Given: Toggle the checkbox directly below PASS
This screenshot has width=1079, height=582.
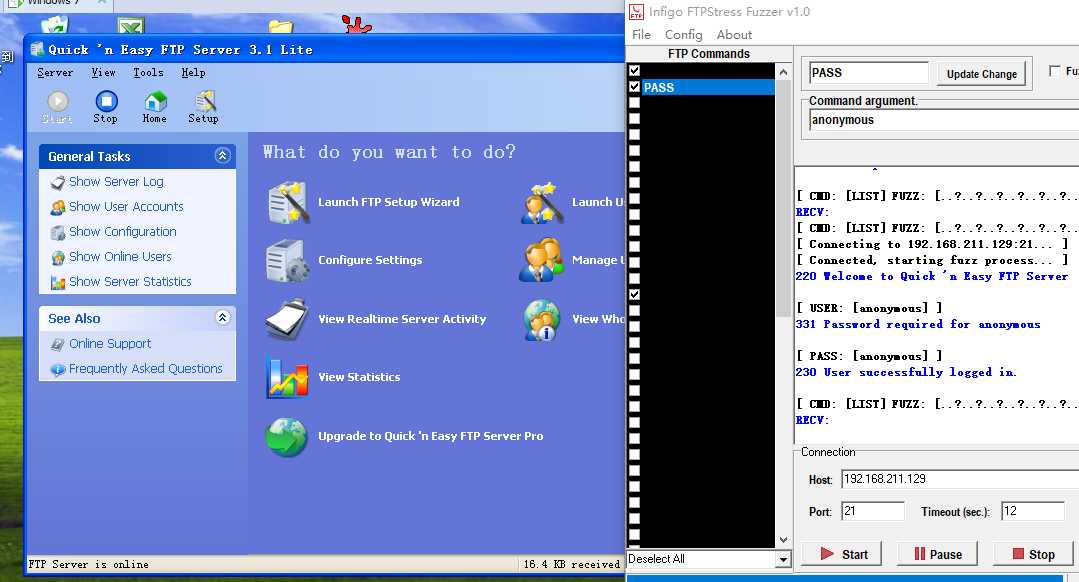Looking at the screenshot, I should click(634, 103).
